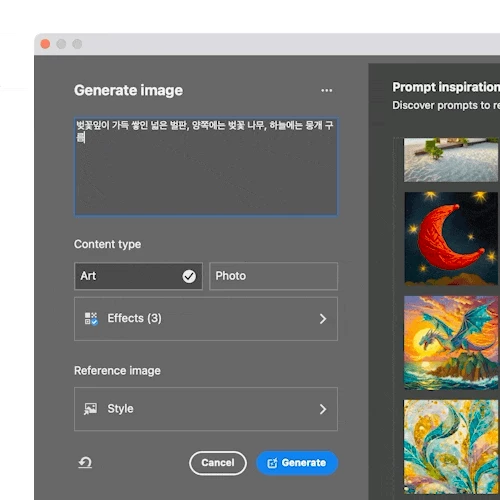The height and width of the screenshot is (500, 500).
Task: Expand the Style chevron arrow
Action: 323,409
